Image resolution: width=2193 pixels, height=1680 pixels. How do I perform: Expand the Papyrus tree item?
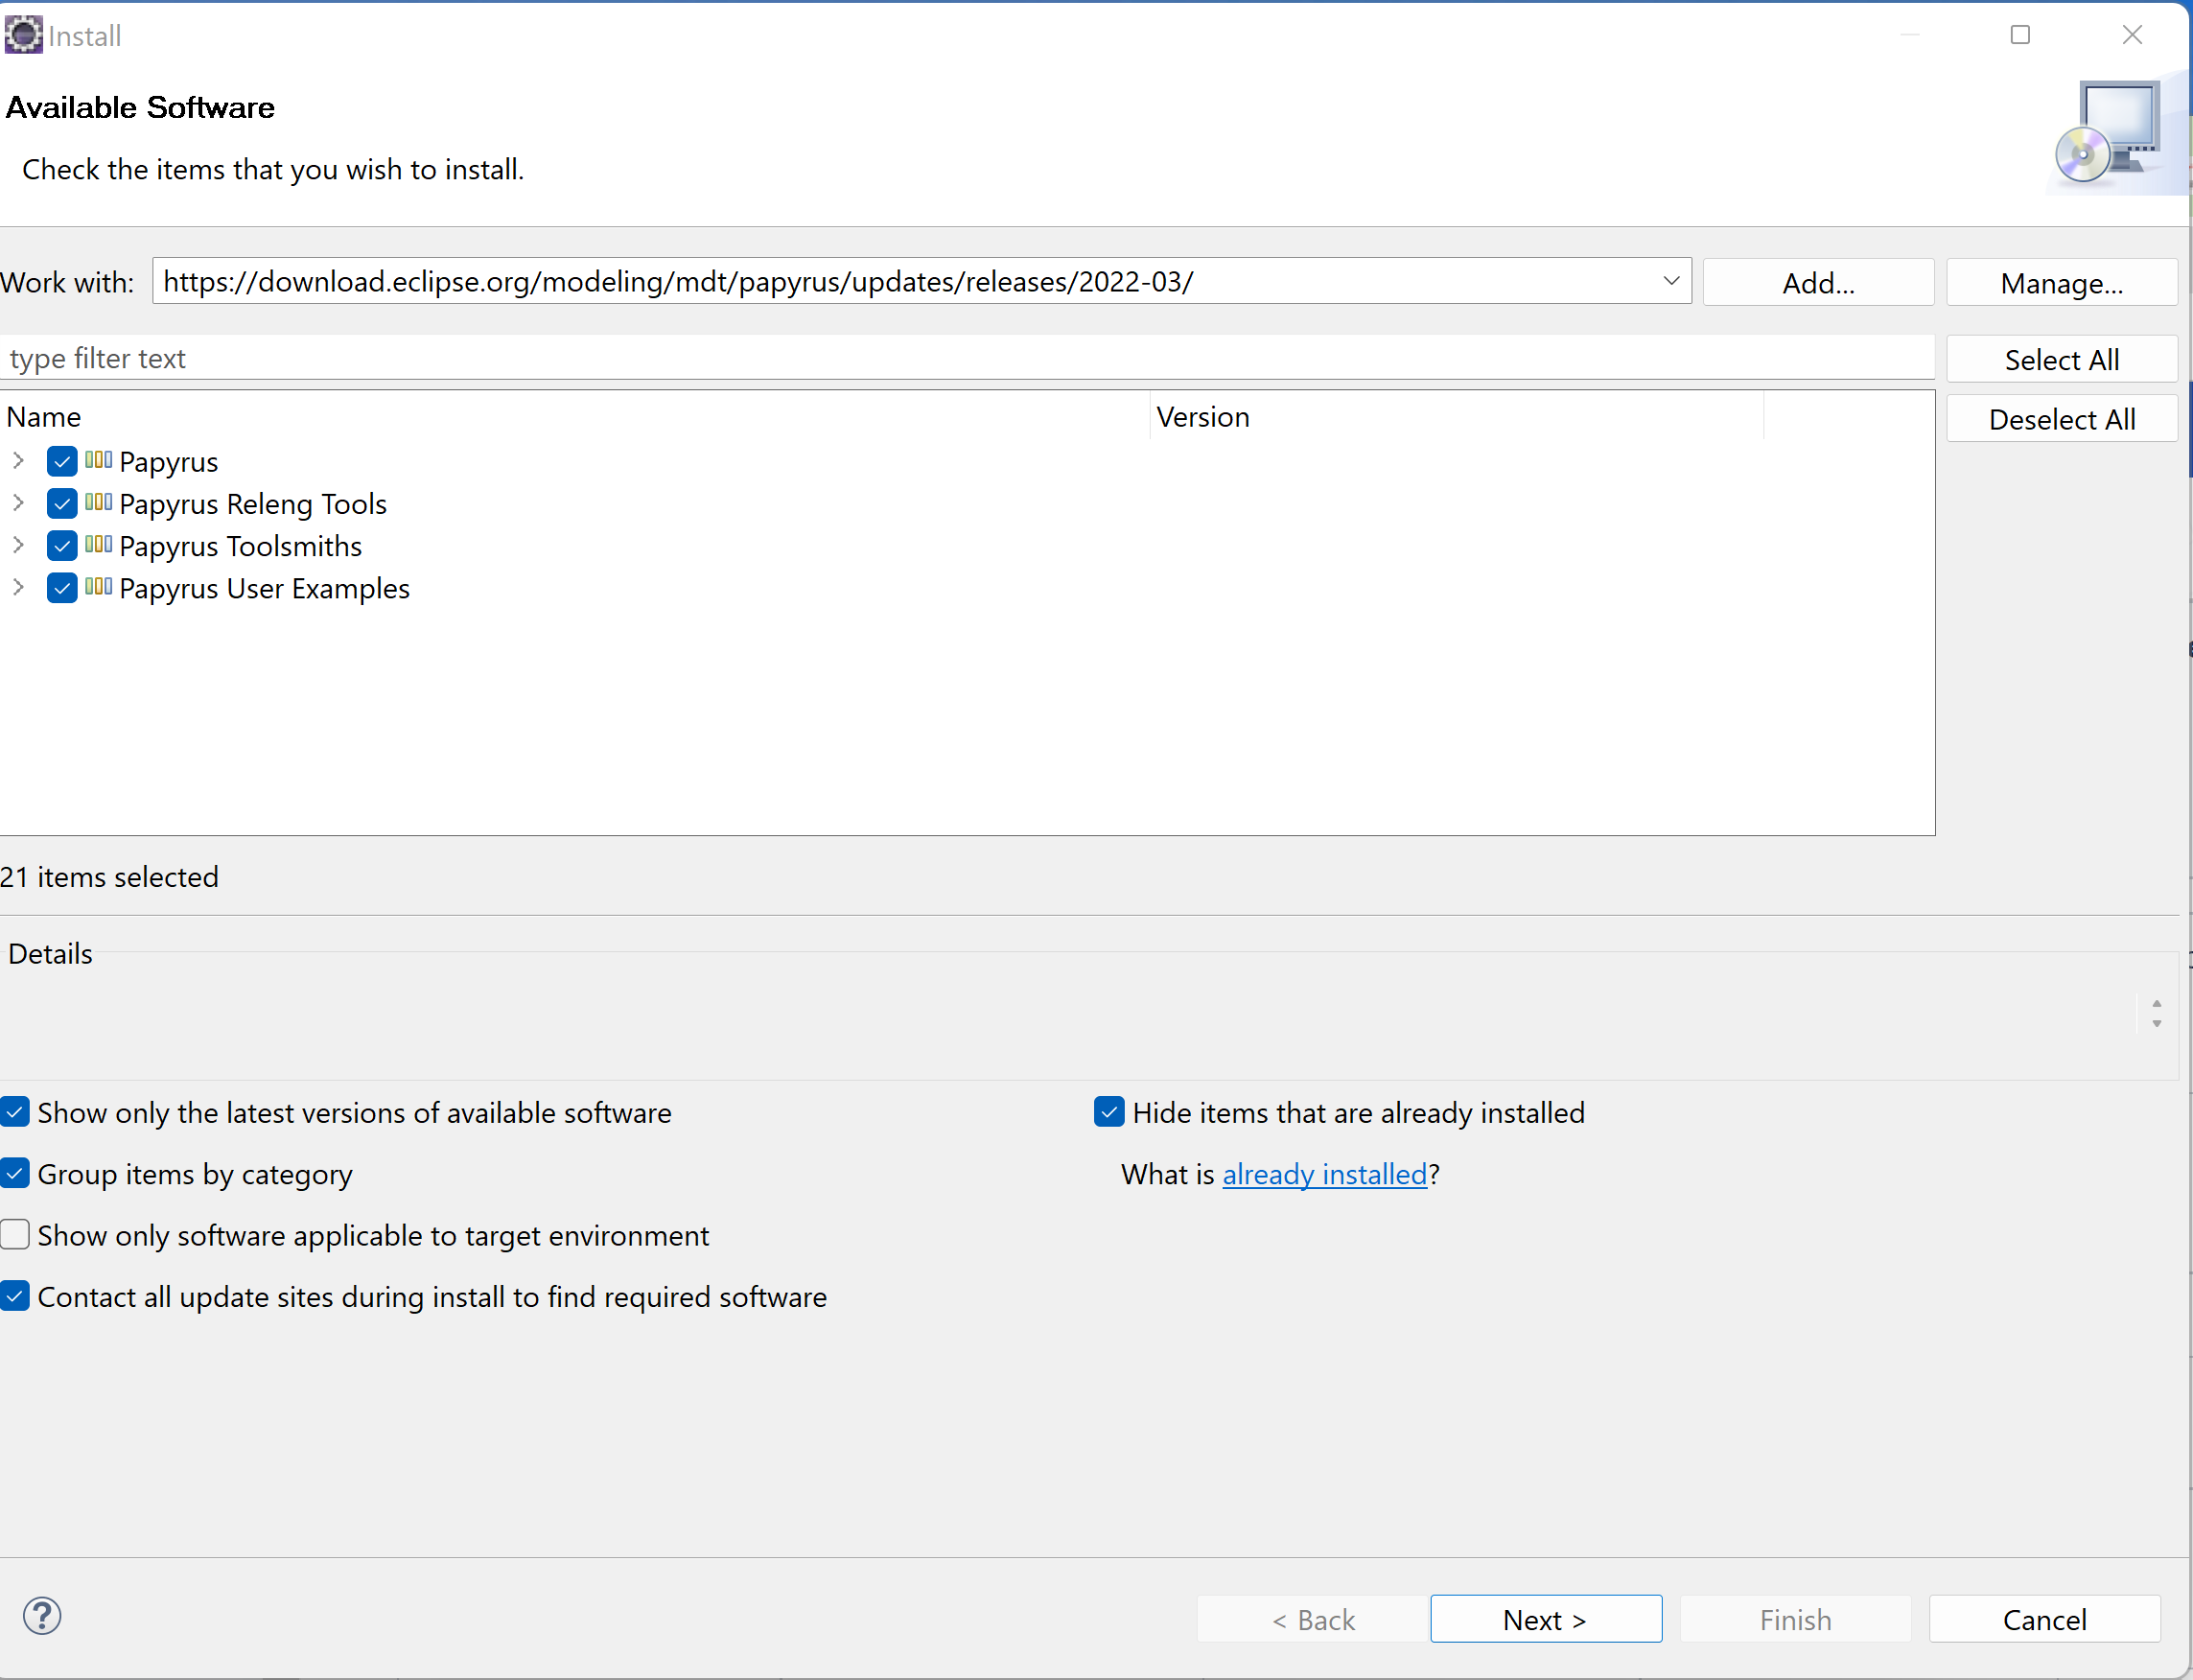(x=18, y=461)
